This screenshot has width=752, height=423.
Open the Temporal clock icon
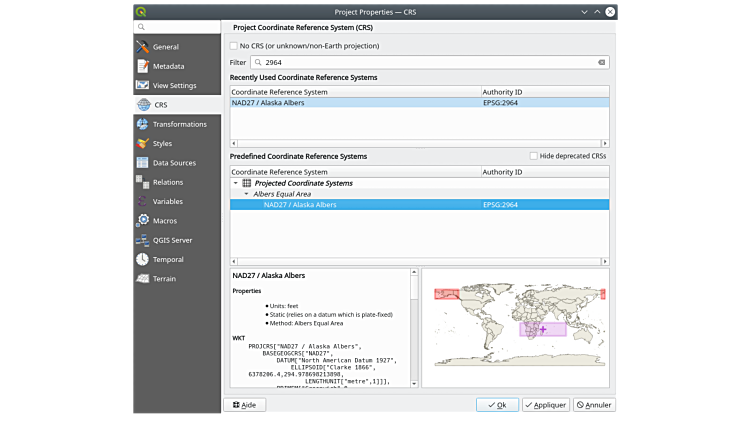pos(143,260)
